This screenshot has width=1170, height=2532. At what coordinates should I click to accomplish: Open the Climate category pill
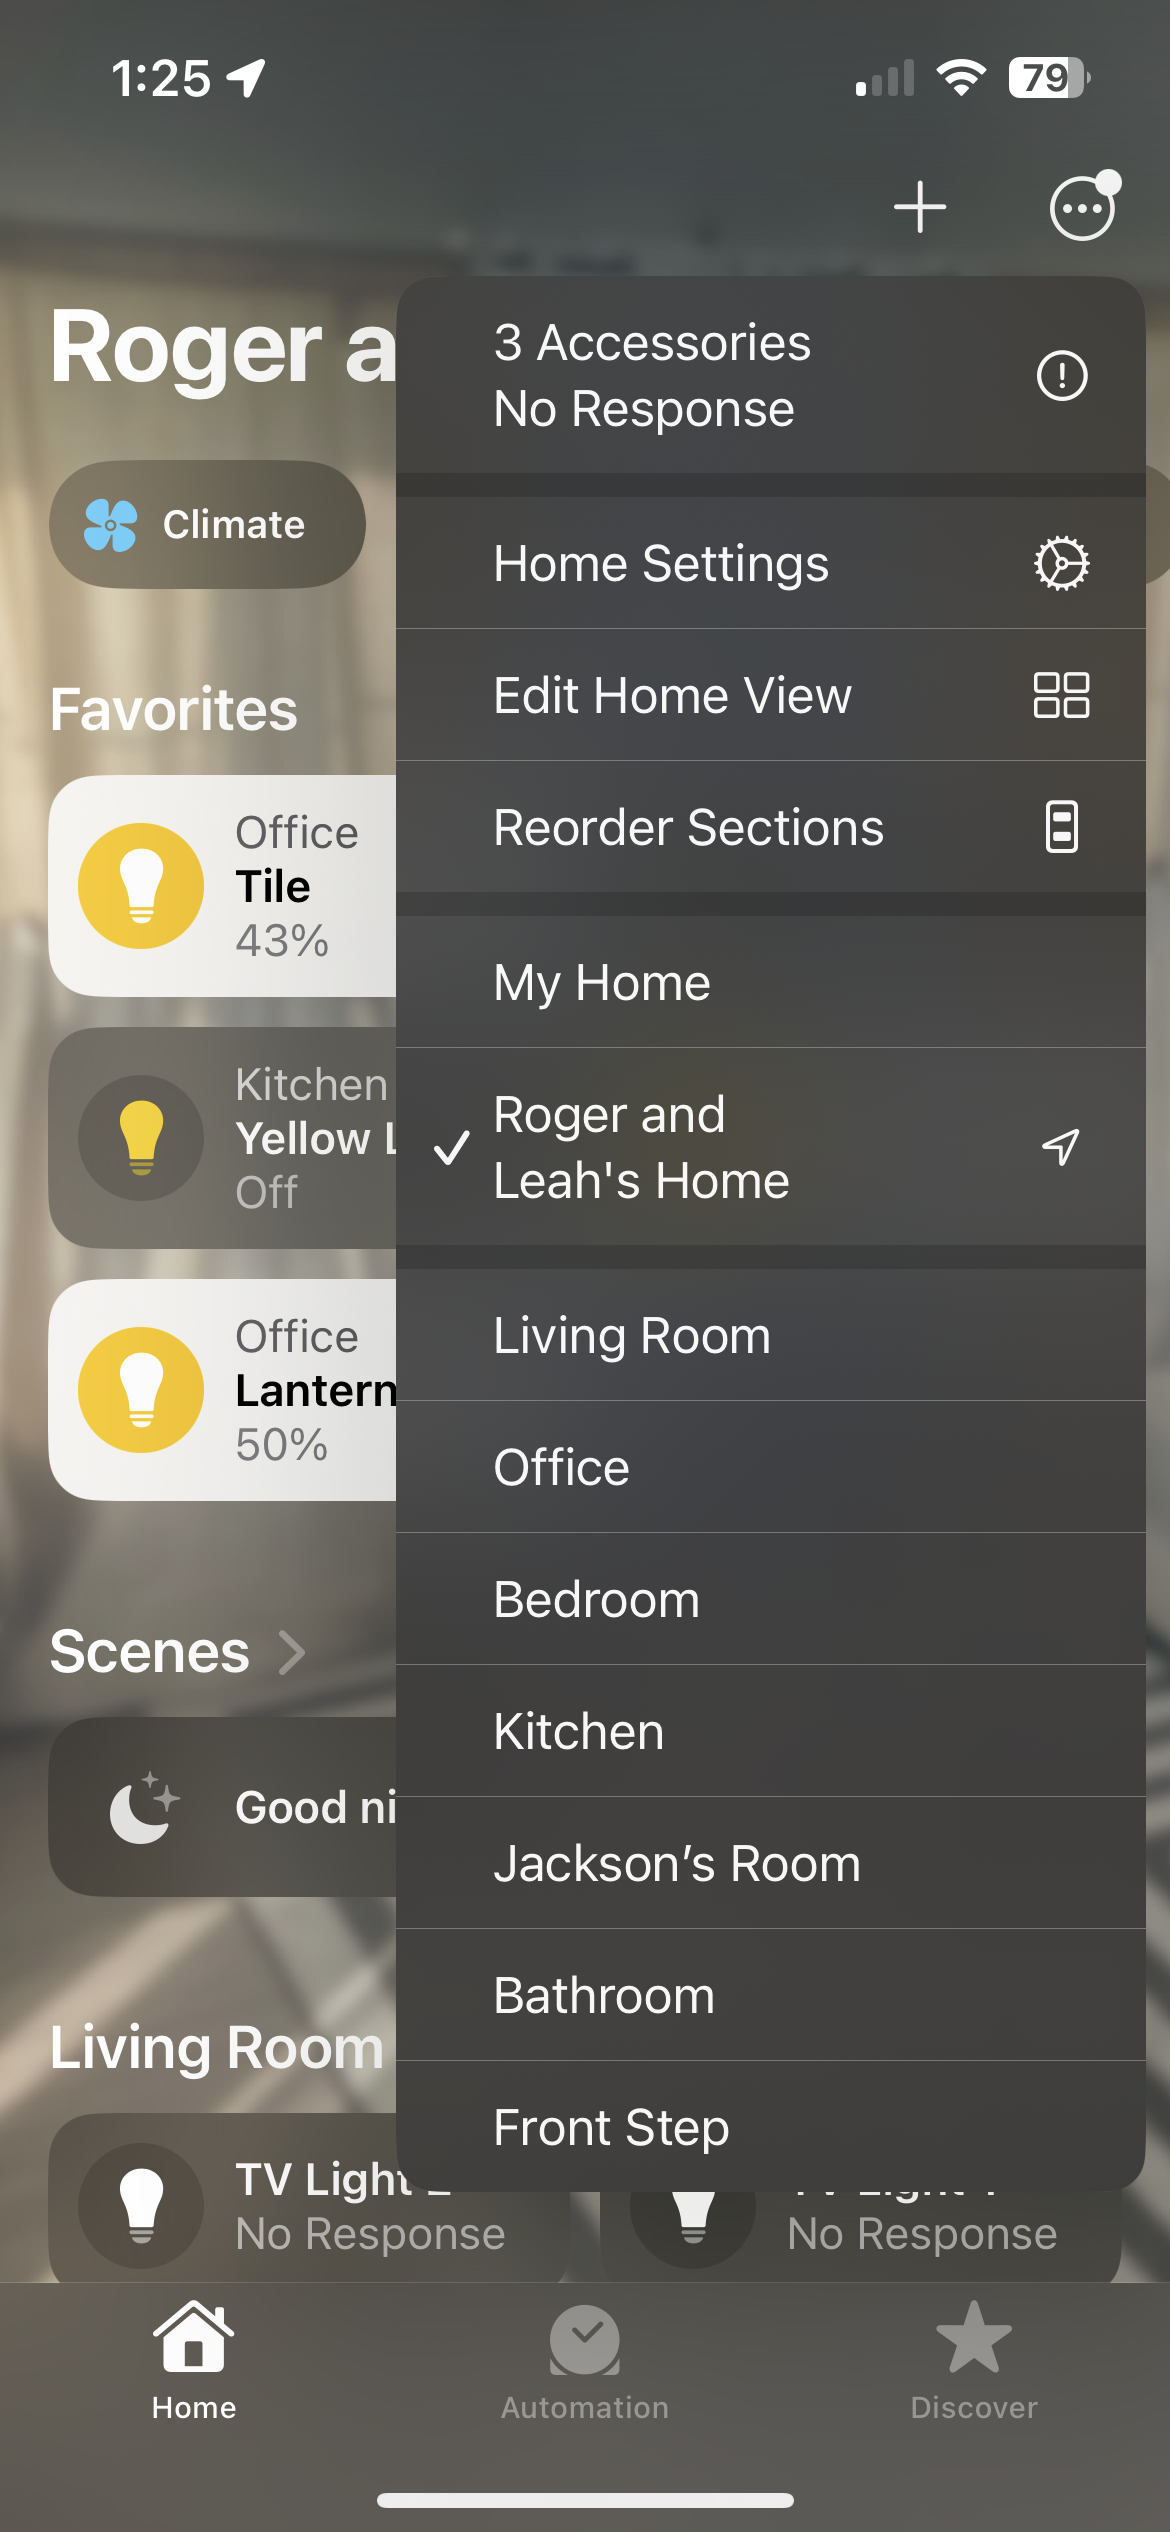[x=207, y=524]
